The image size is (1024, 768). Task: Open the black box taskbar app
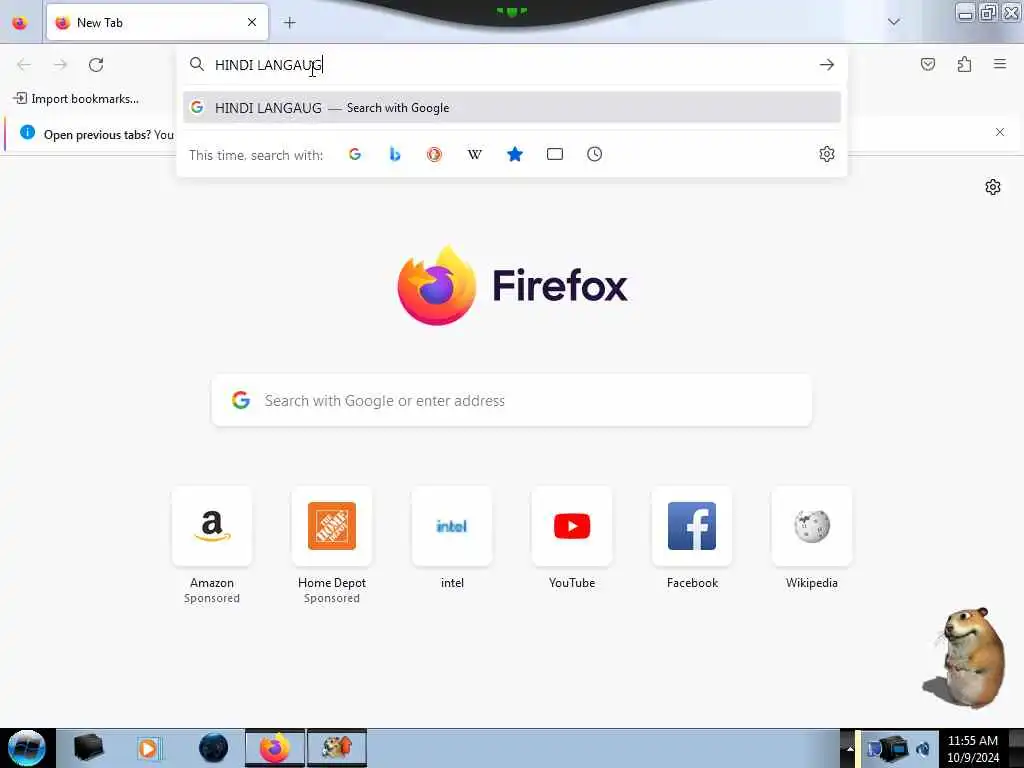(88, 748)
